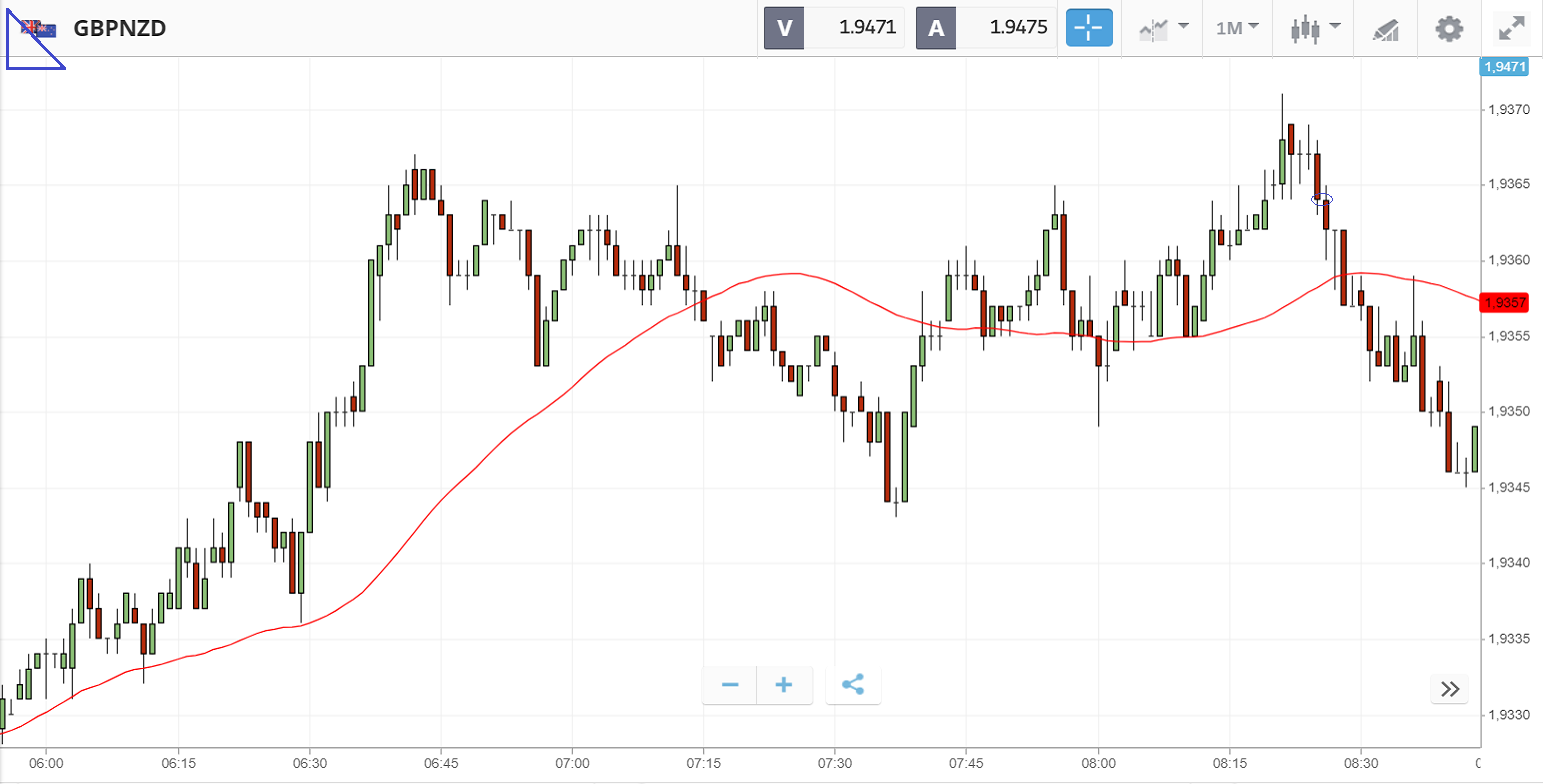Zoom in the chart with plus
Image resolution: width=1543 pixels, height=784 pixels.
coord(784,685)
